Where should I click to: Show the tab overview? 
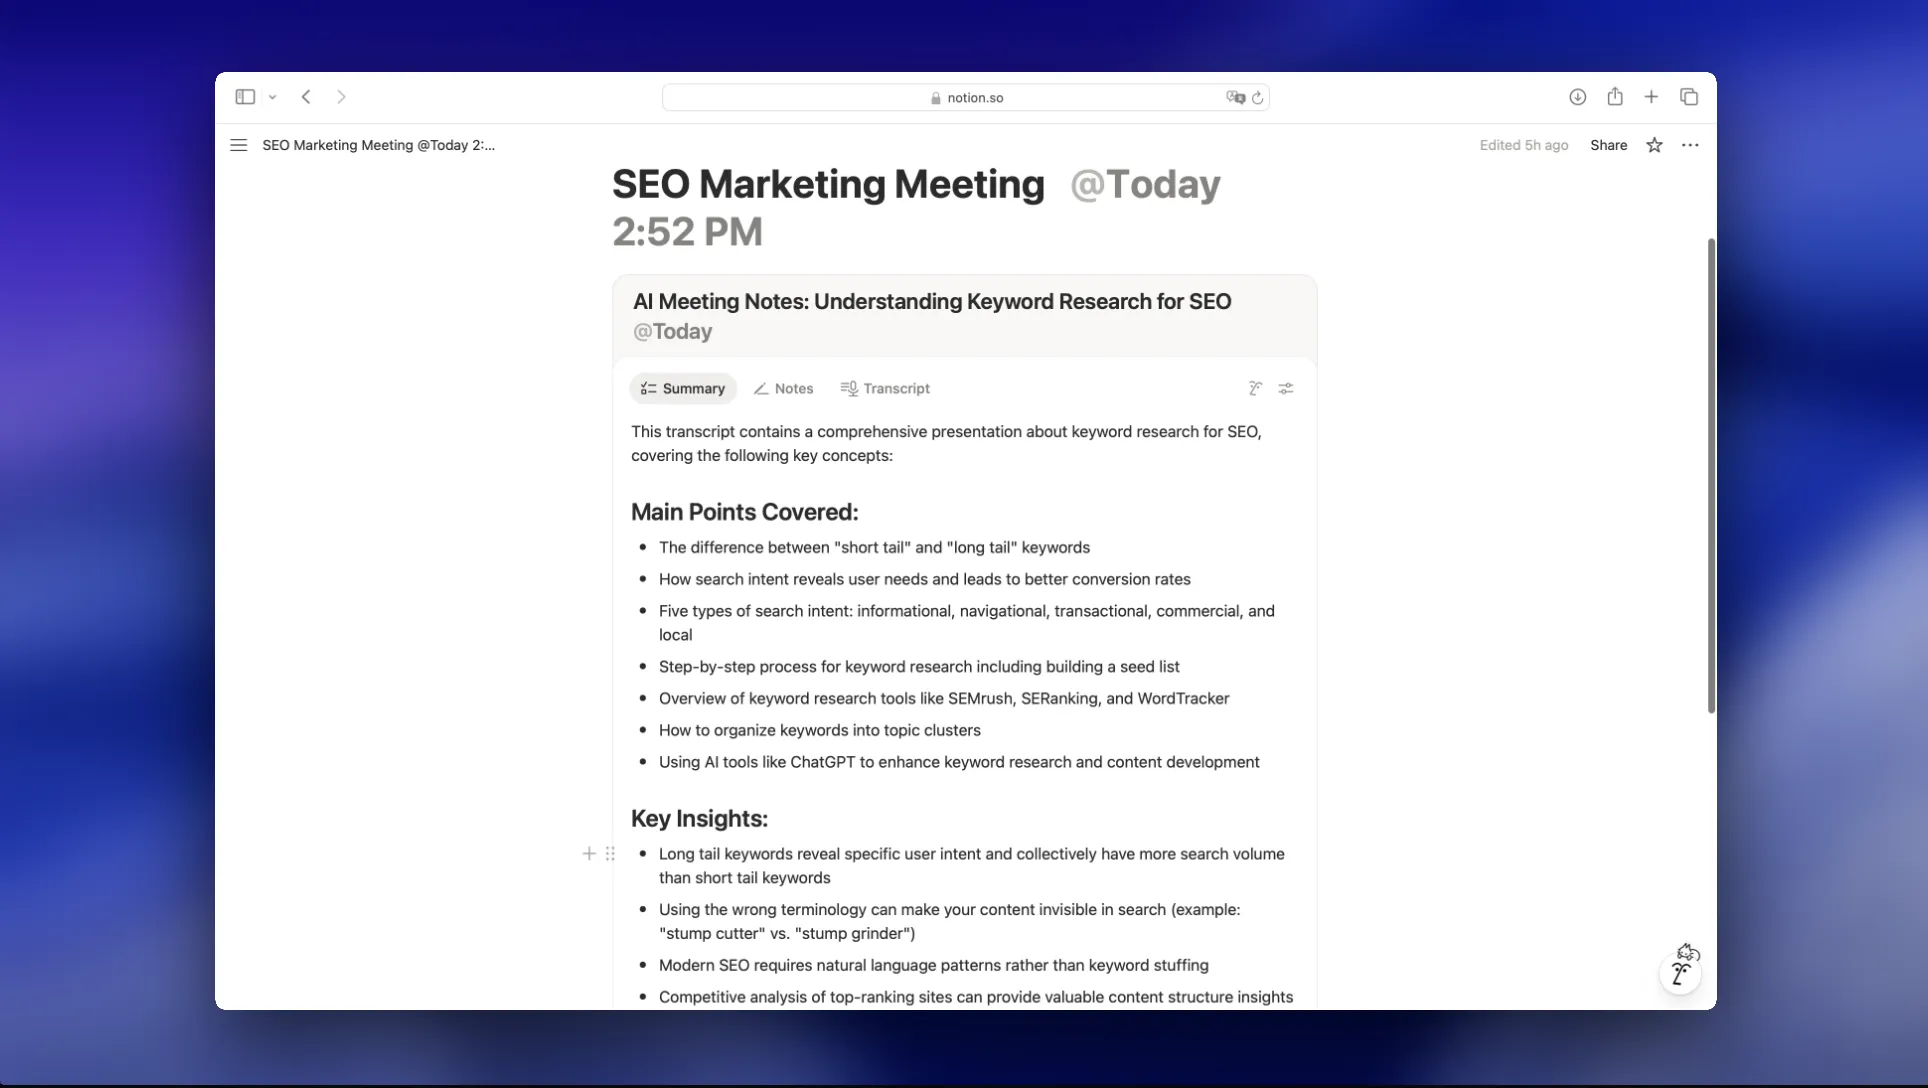[x=1689, y=97]
